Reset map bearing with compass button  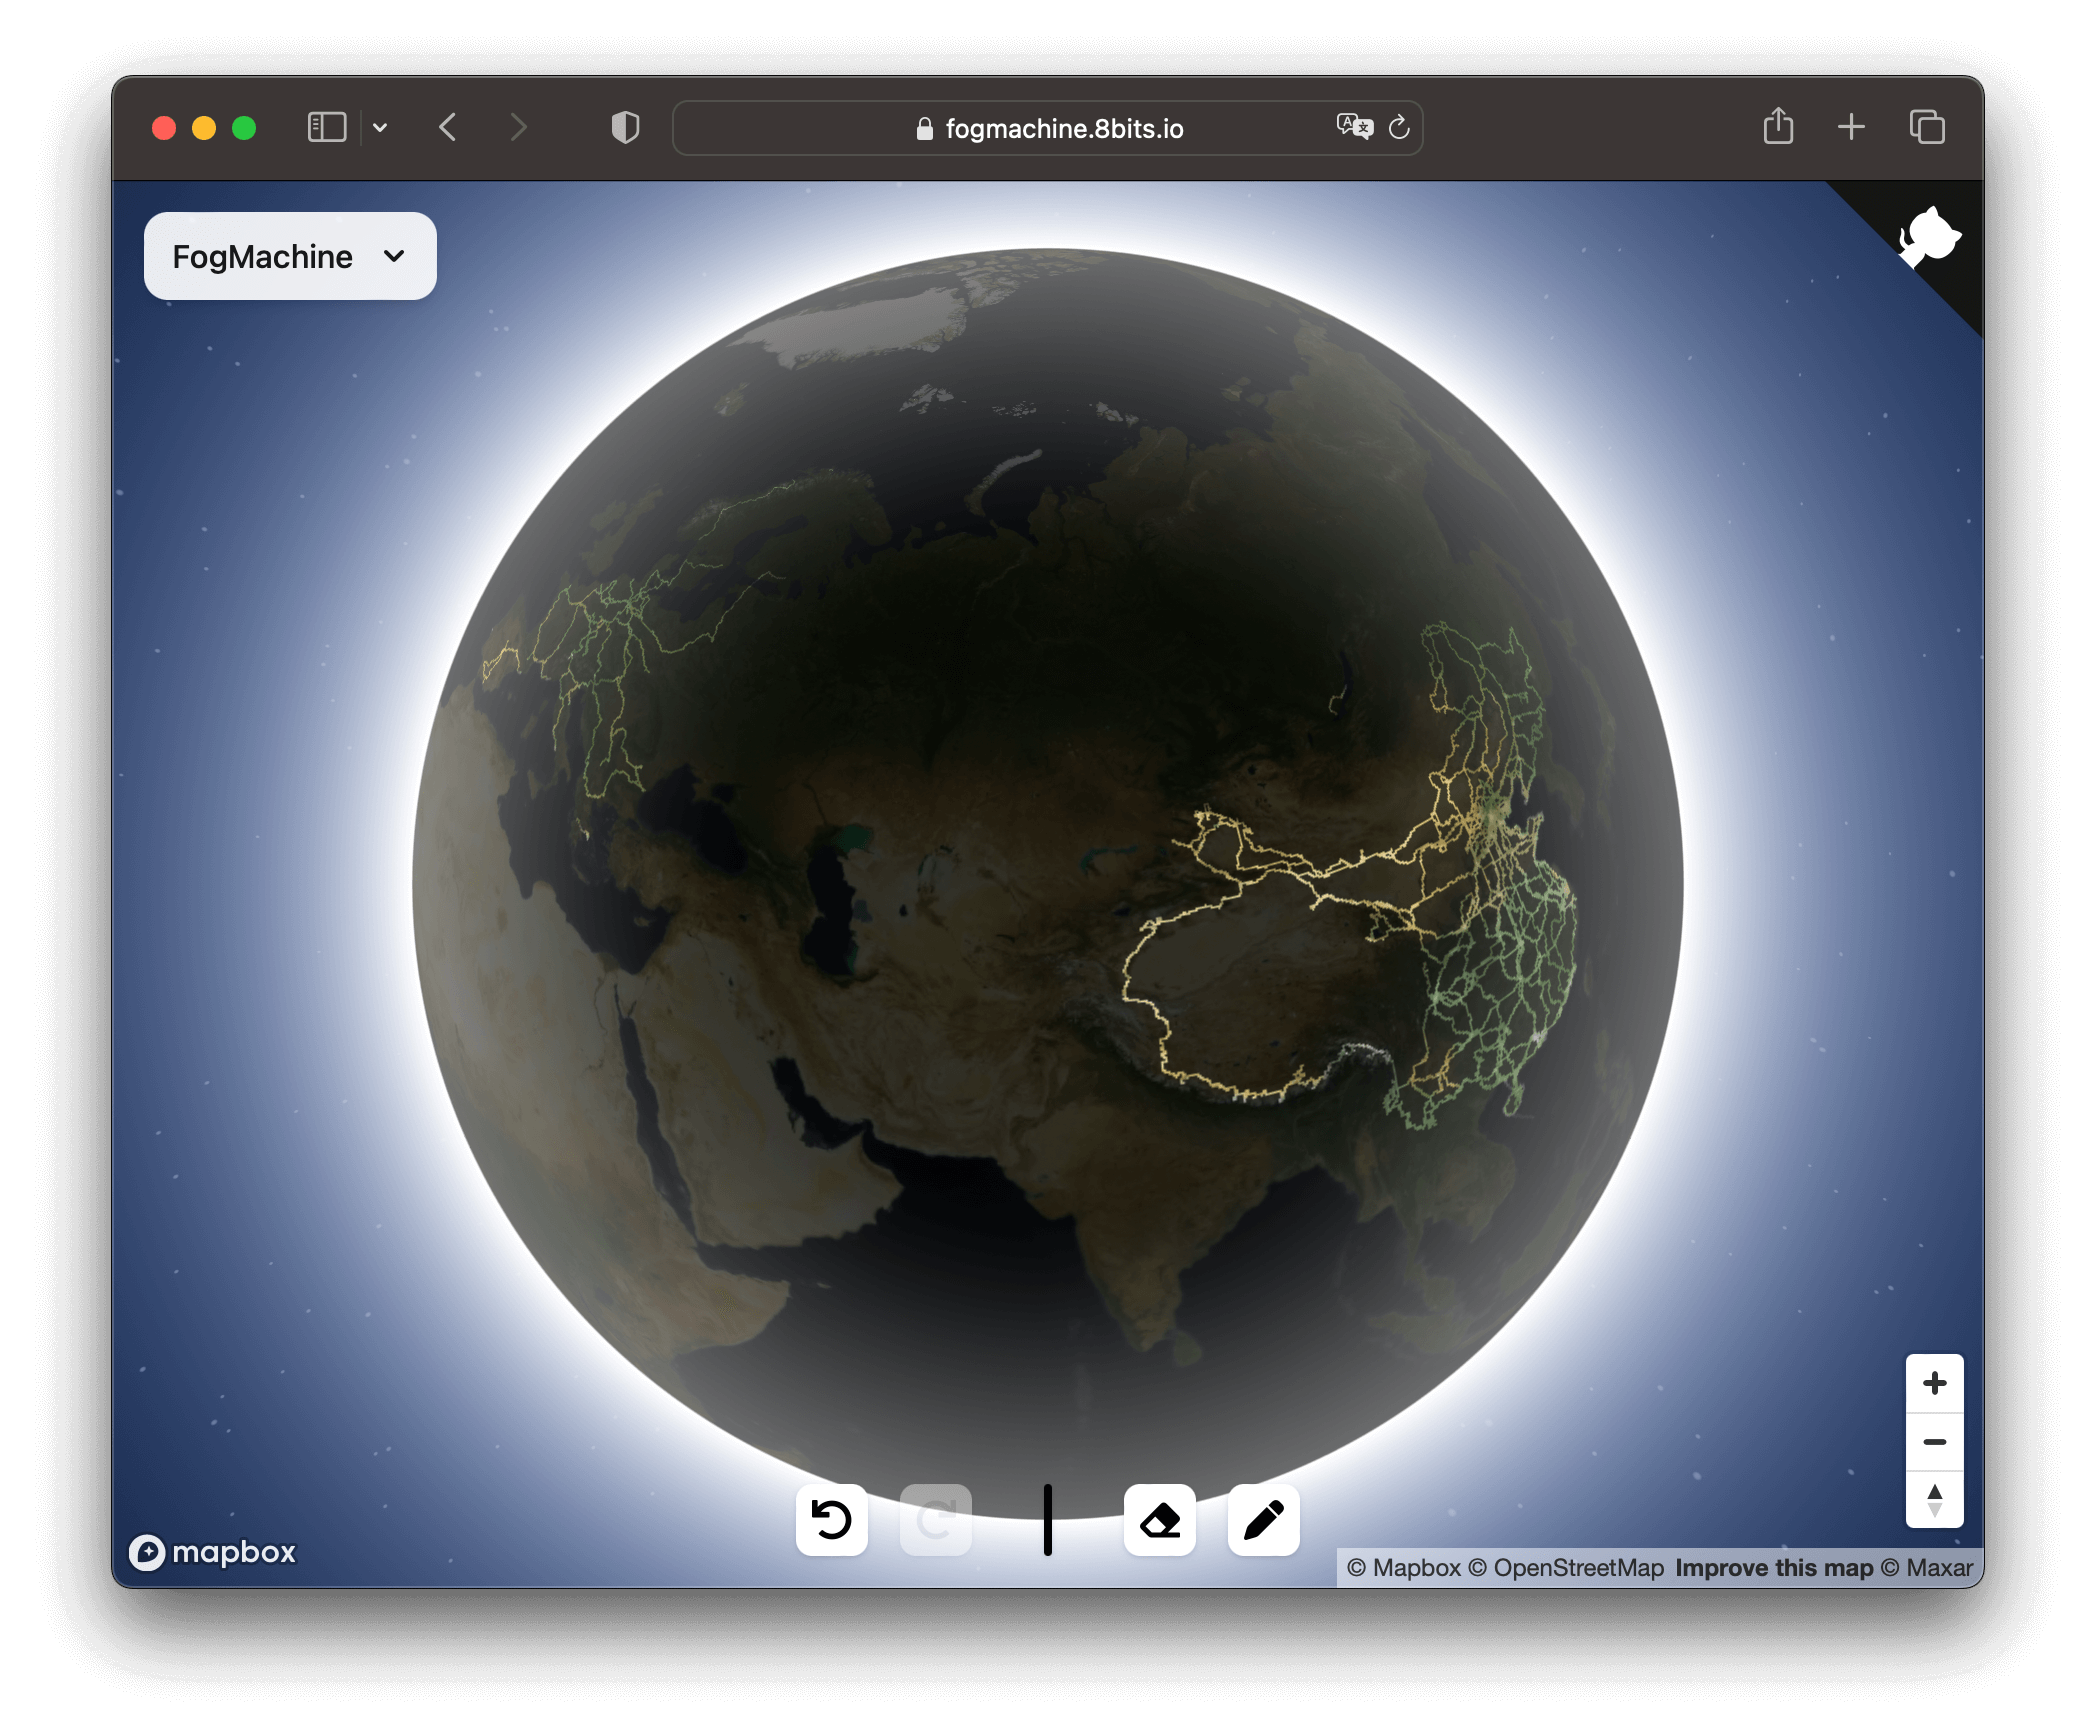pos(1934,1499)
